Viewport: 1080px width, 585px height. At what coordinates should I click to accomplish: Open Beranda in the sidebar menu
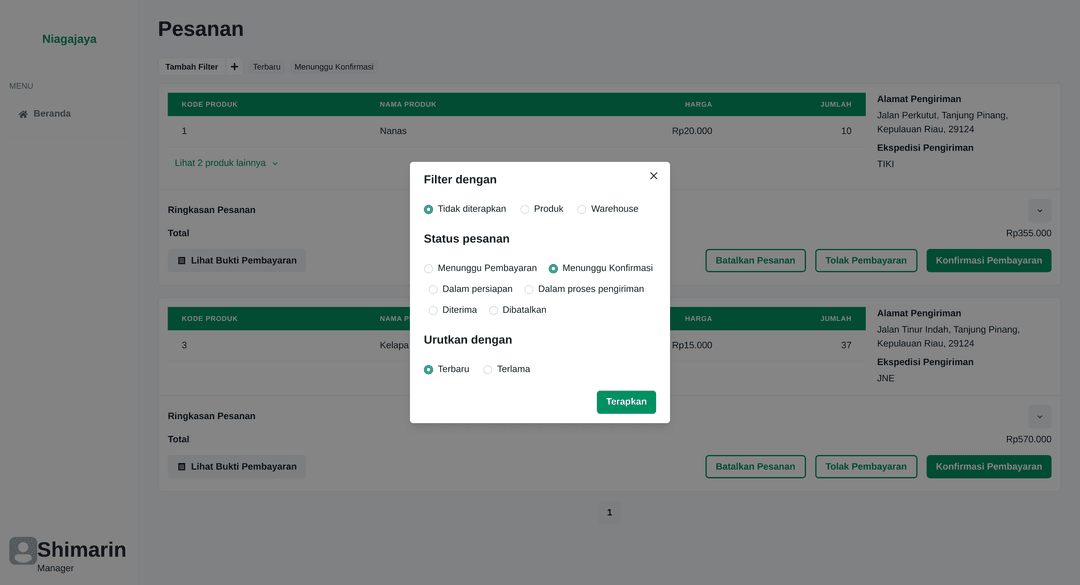(x=52, y=114)
